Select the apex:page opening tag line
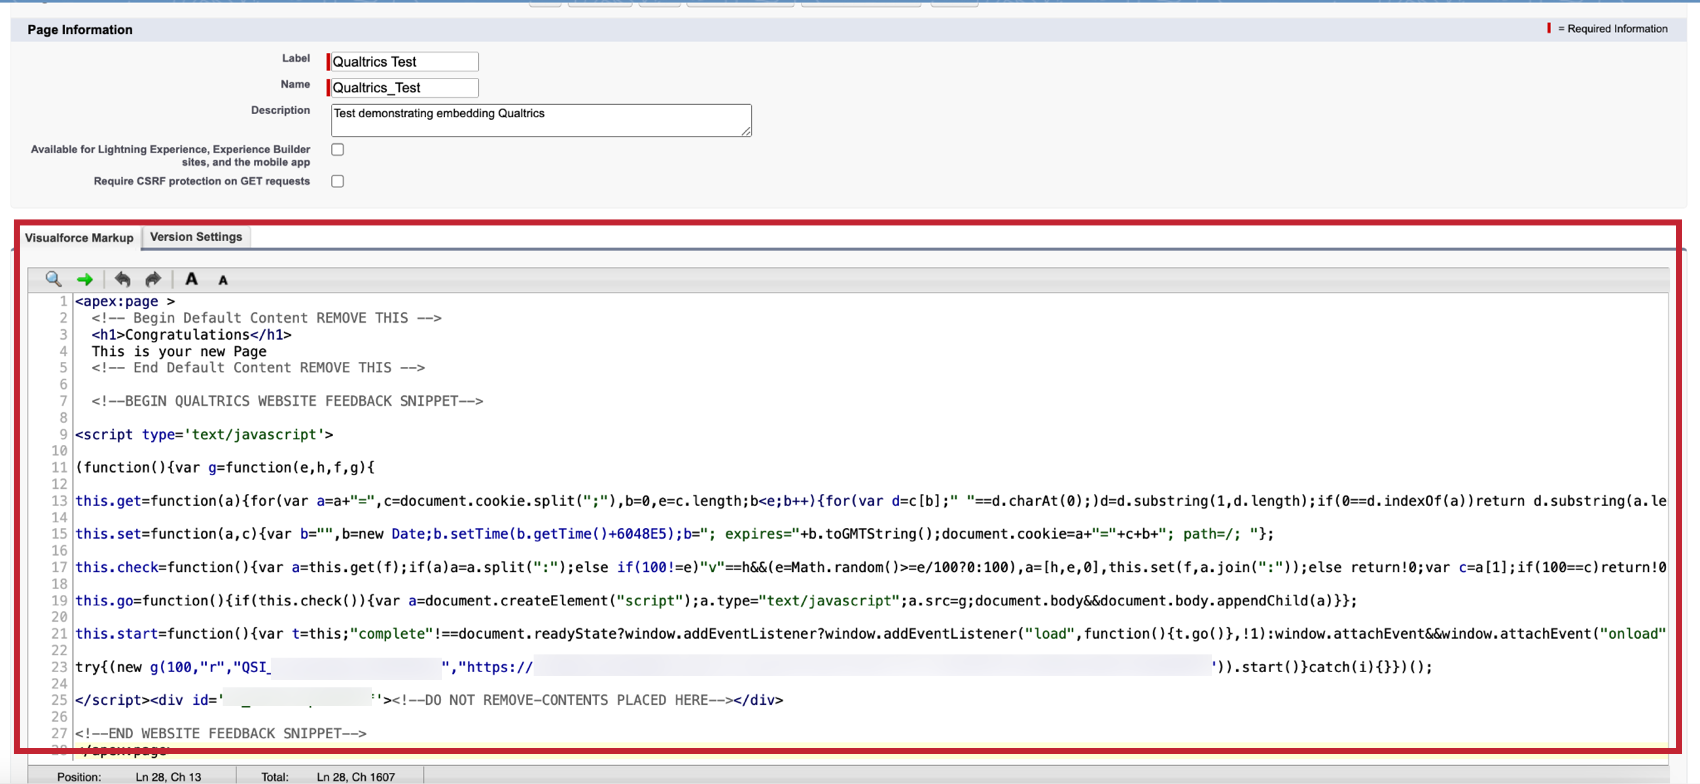1700x784 pixels. pos(125,301)
